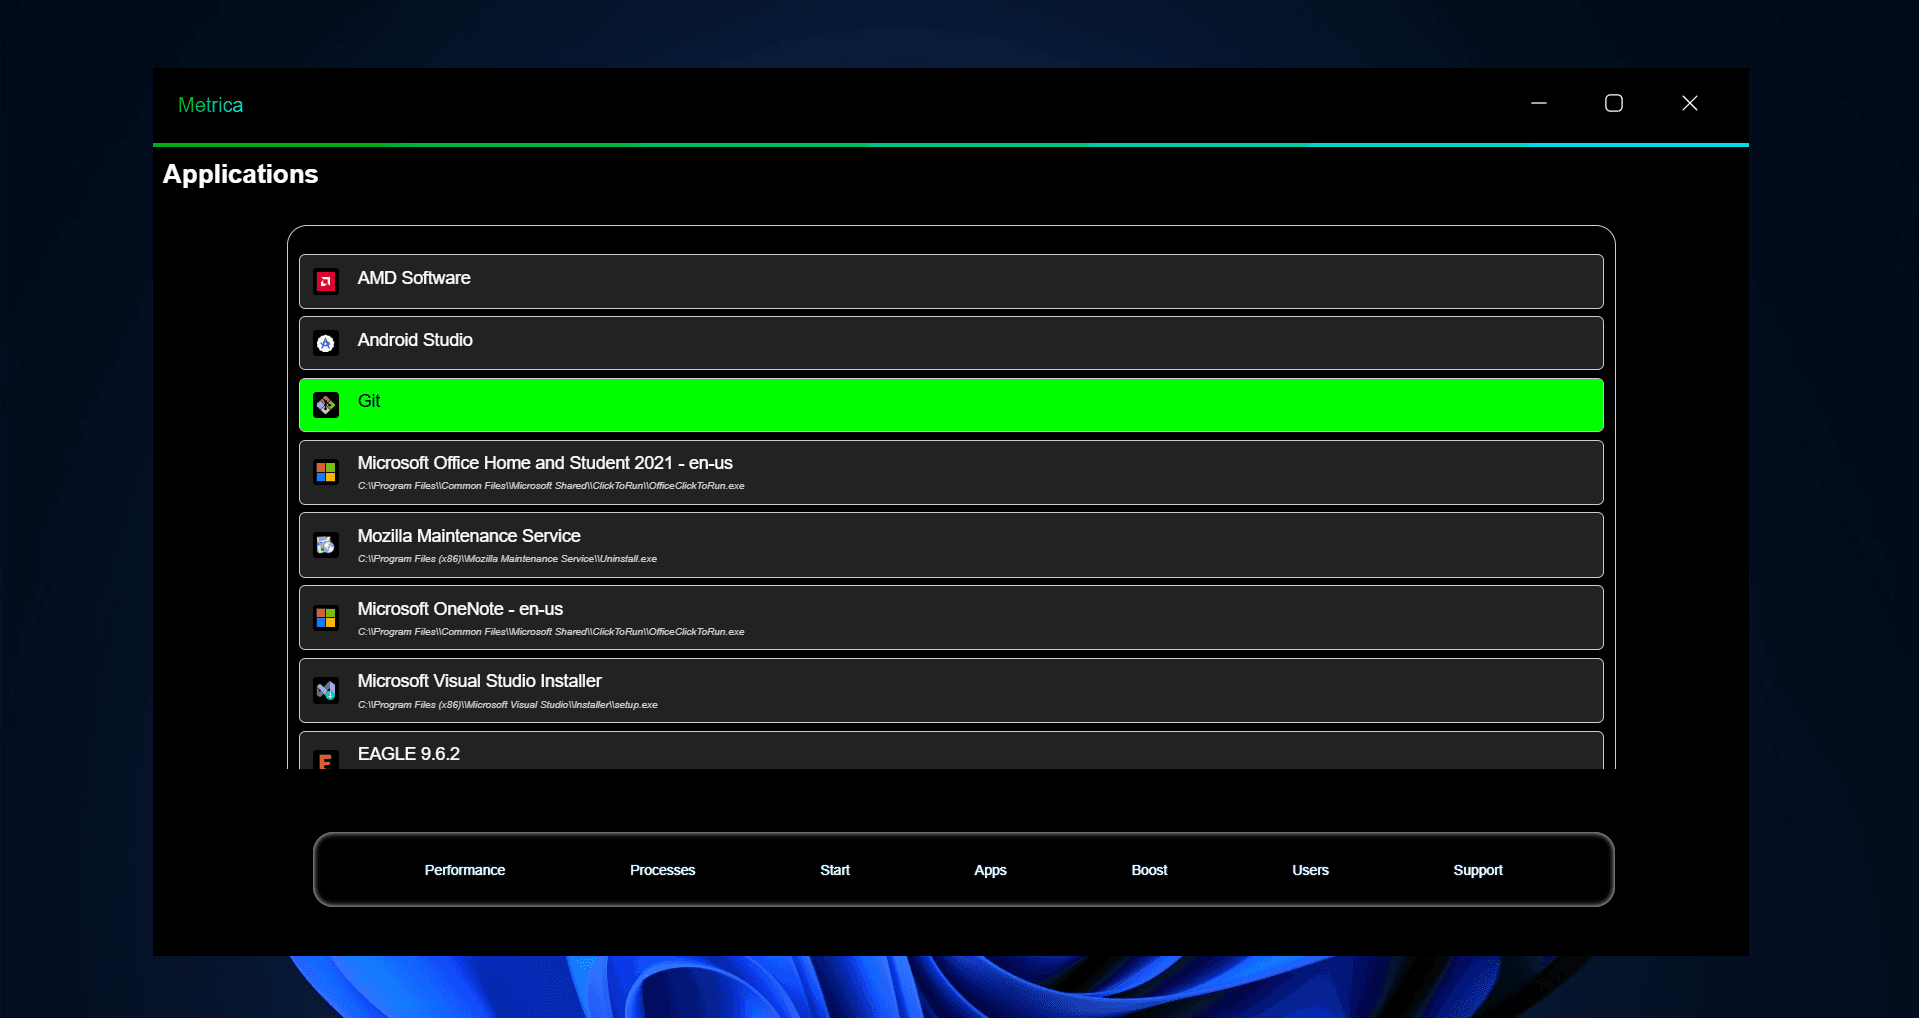This screenshot has height=1018, width=1919.
Task: Switch to the Performance tab
Action: [x=464, y=870]
